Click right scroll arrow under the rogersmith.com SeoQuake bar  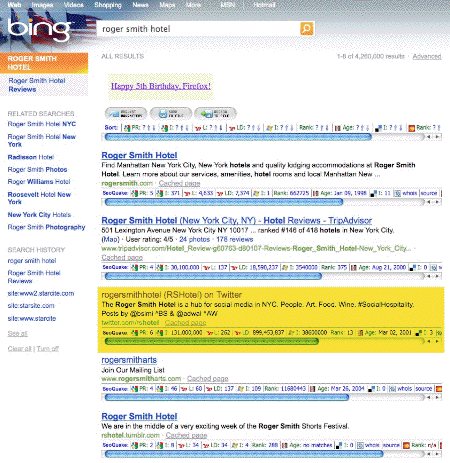(437, 202)
